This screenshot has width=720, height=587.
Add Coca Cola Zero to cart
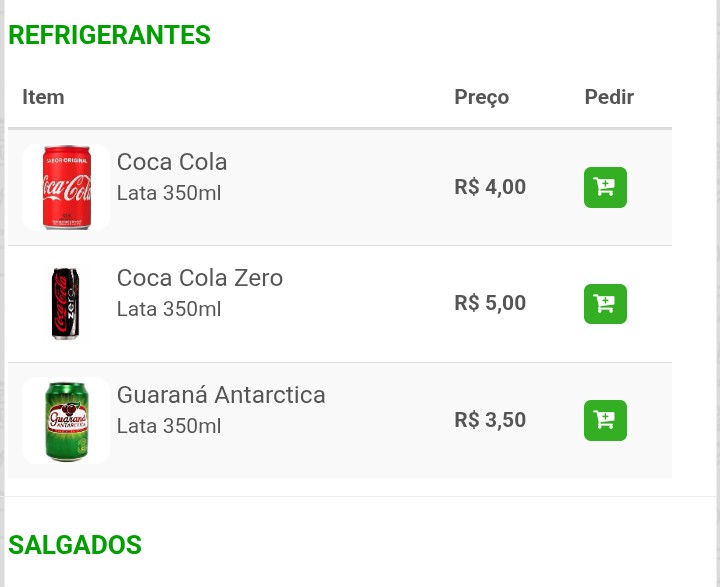605,304
